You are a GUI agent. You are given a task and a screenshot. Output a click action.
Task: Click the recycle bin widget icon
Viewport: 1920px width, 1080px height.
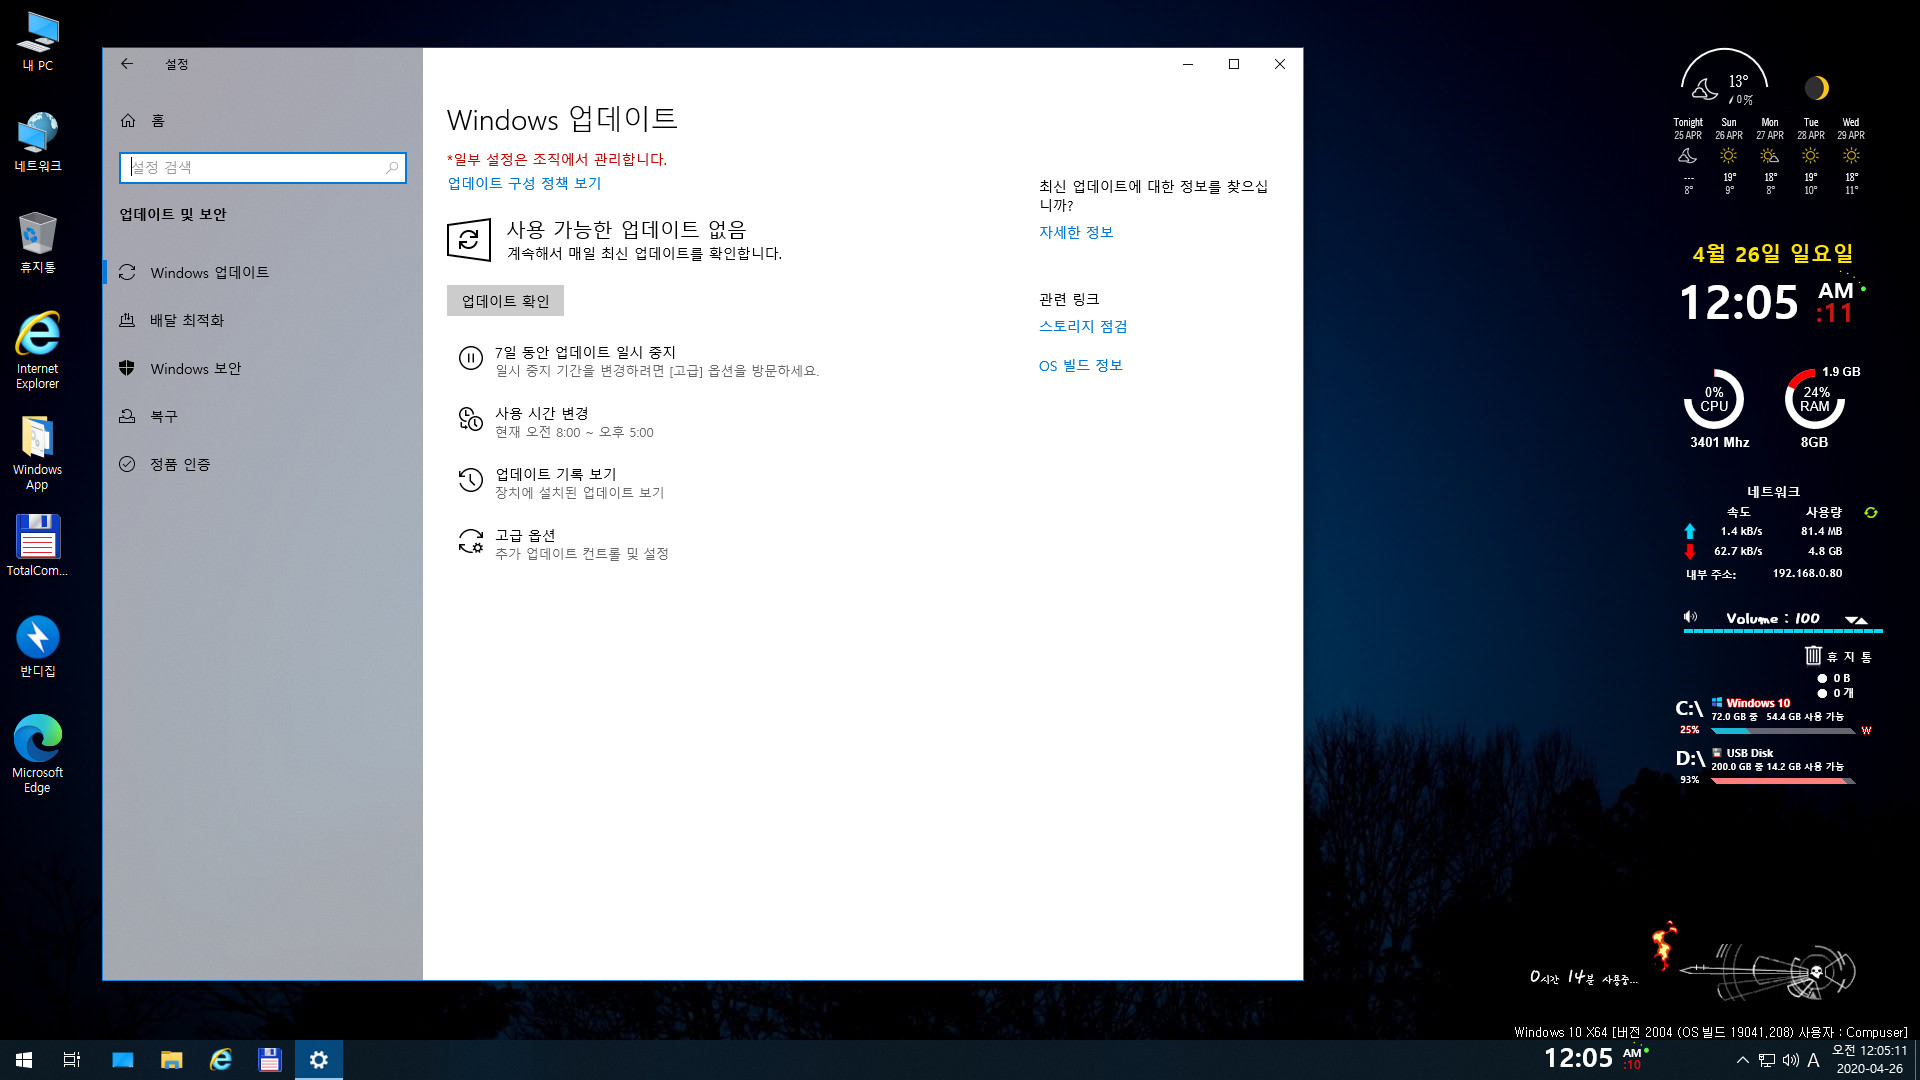[x=1813, y=655]
